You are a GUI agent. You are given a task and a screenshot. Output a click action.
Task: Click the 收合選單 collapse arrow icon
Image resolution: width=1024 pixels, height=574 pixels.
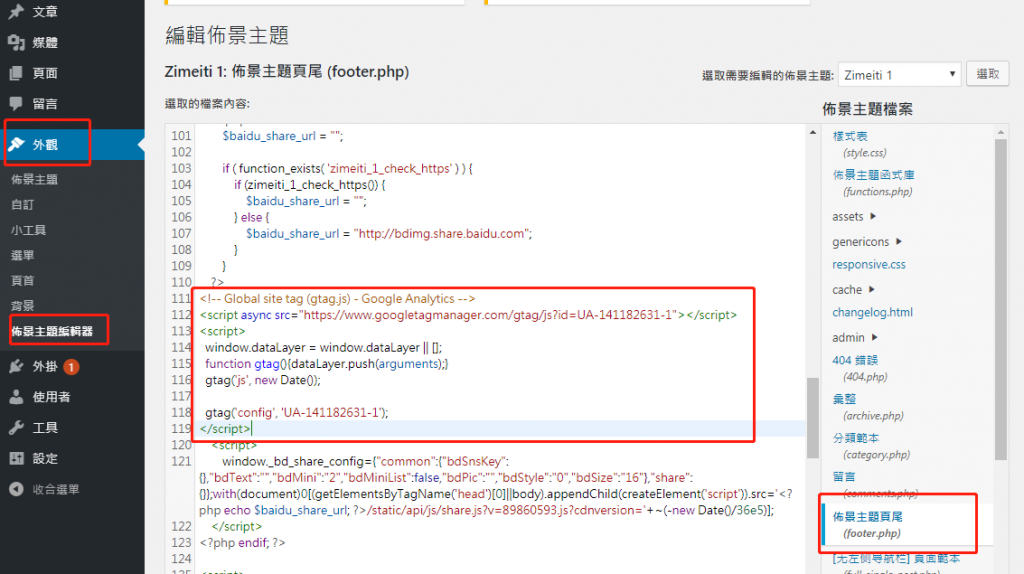click(16, 489)
